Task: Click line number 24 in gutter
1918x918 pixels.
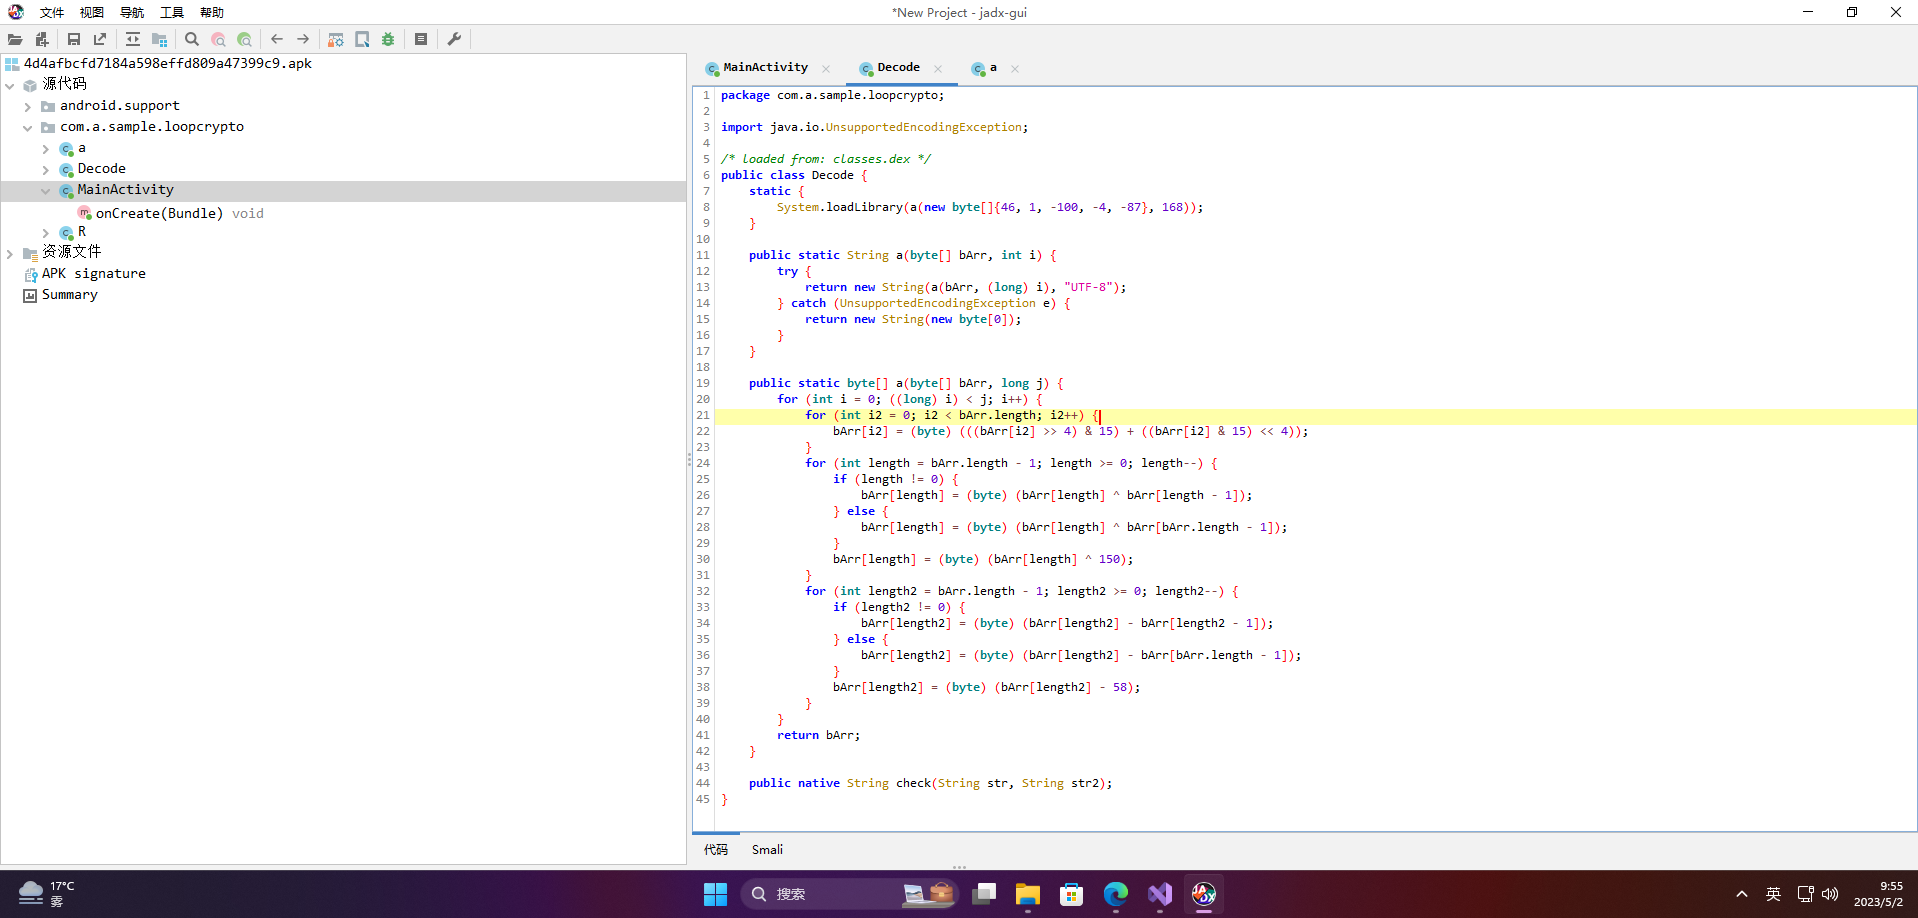Action: pos(703,463)
